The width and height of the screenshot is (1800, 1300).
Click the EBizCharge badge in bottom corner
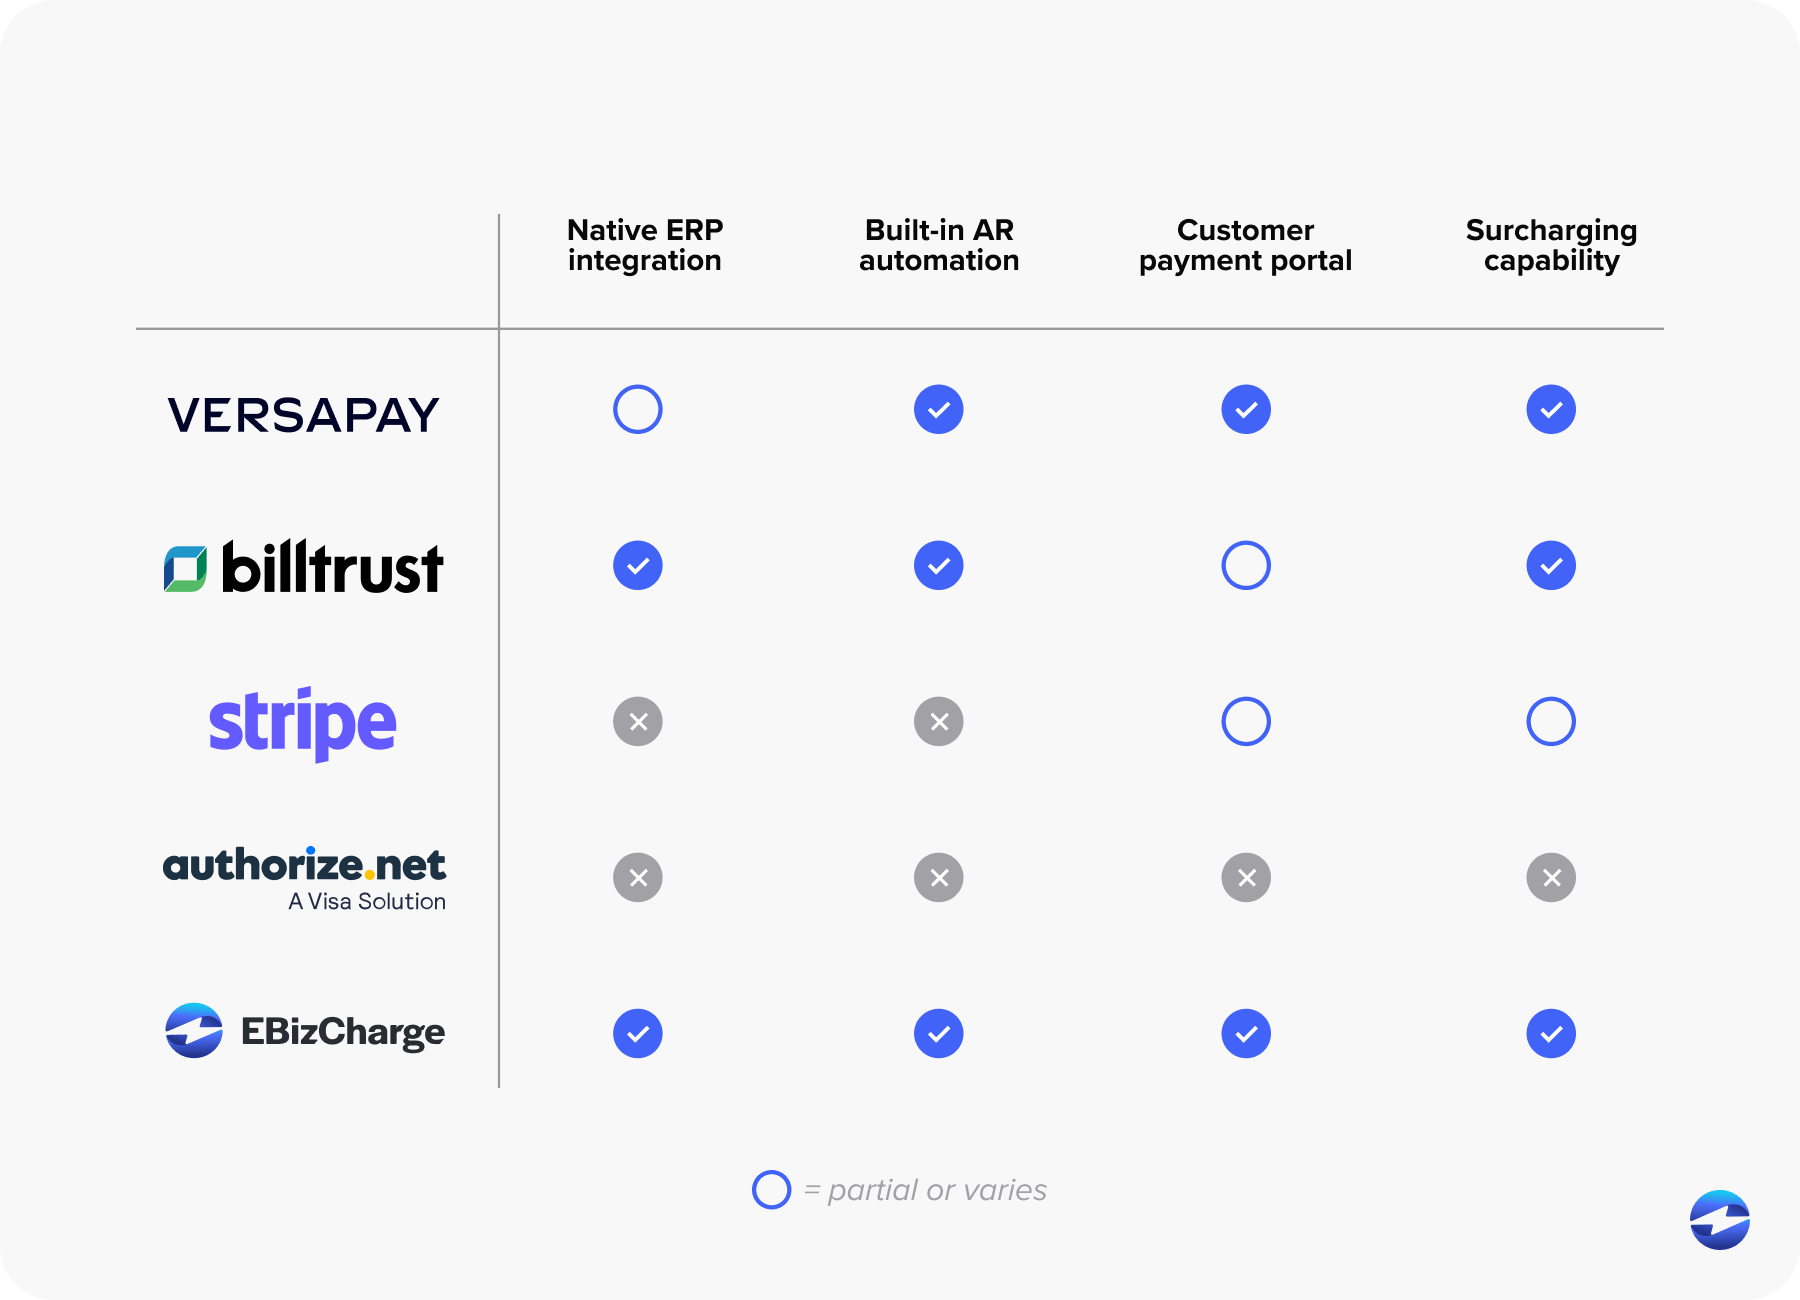pos(1720,1220)
